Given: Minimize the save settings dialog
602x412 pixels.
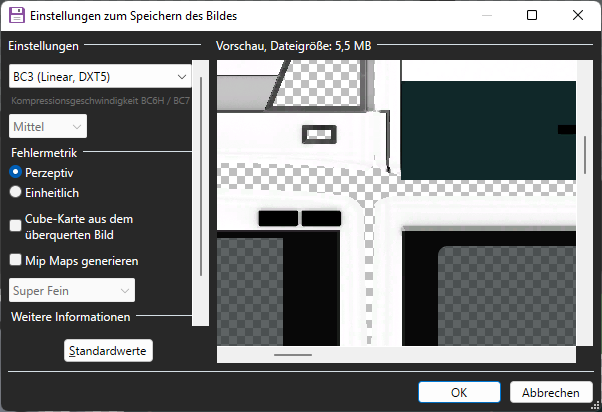Looking at the screenshot, I should tap(486, 16).
